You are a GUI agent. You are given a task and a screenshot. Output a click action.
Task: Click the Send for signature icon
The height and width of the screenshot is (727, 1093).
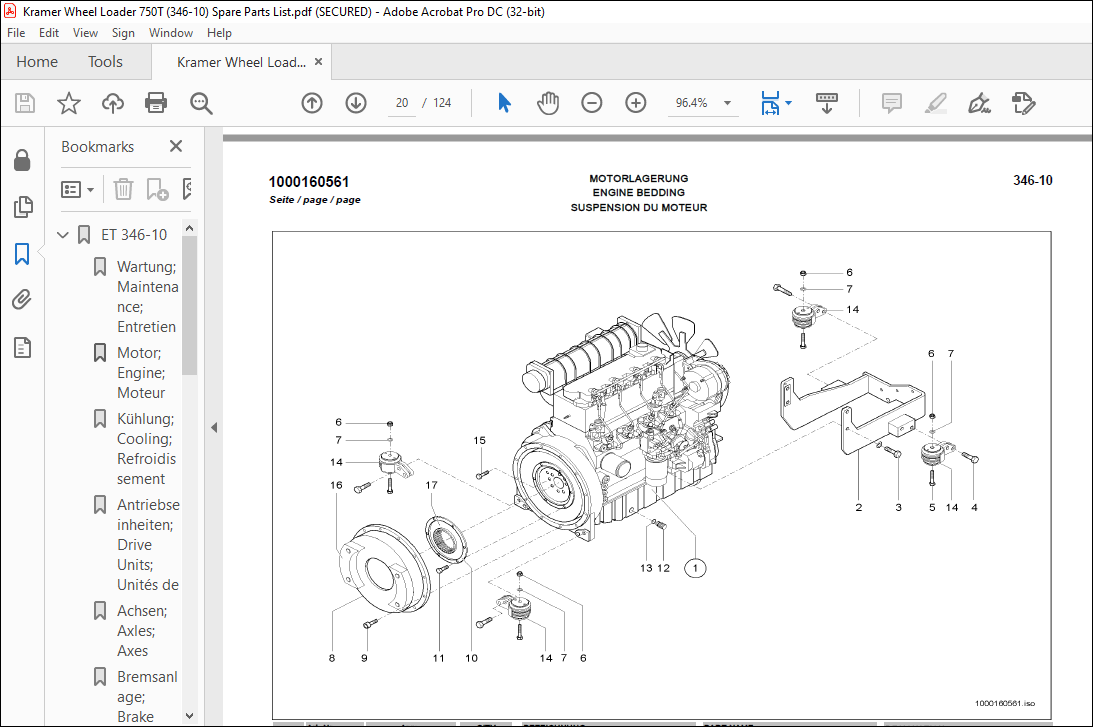1023,103
